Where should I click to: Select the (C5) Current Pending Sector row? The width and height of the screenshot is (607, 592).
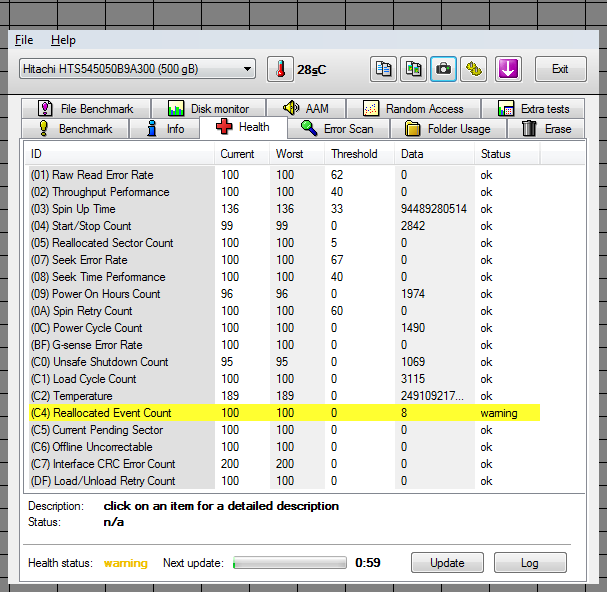tap(285, 430)
